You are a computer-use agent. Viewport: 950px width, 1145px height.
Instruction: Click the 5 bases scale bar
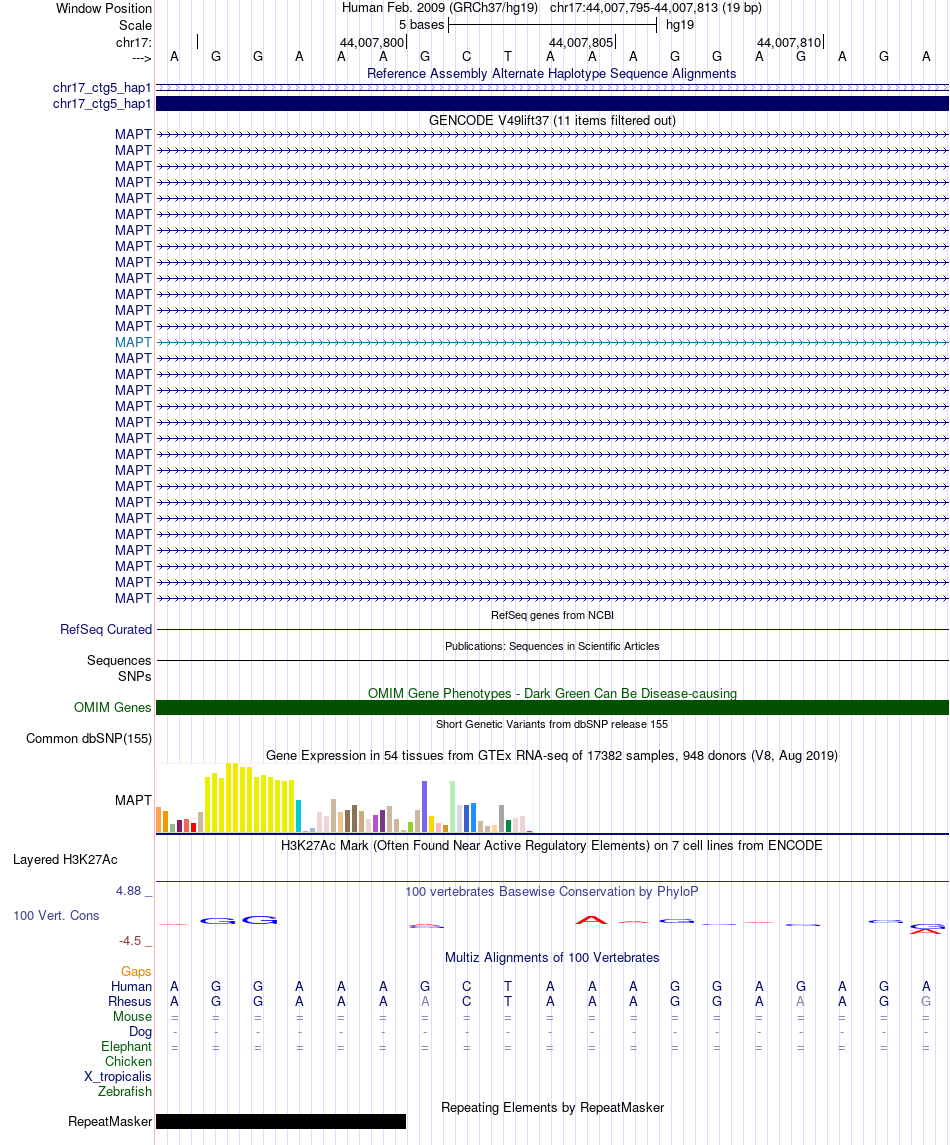[553, 25]
